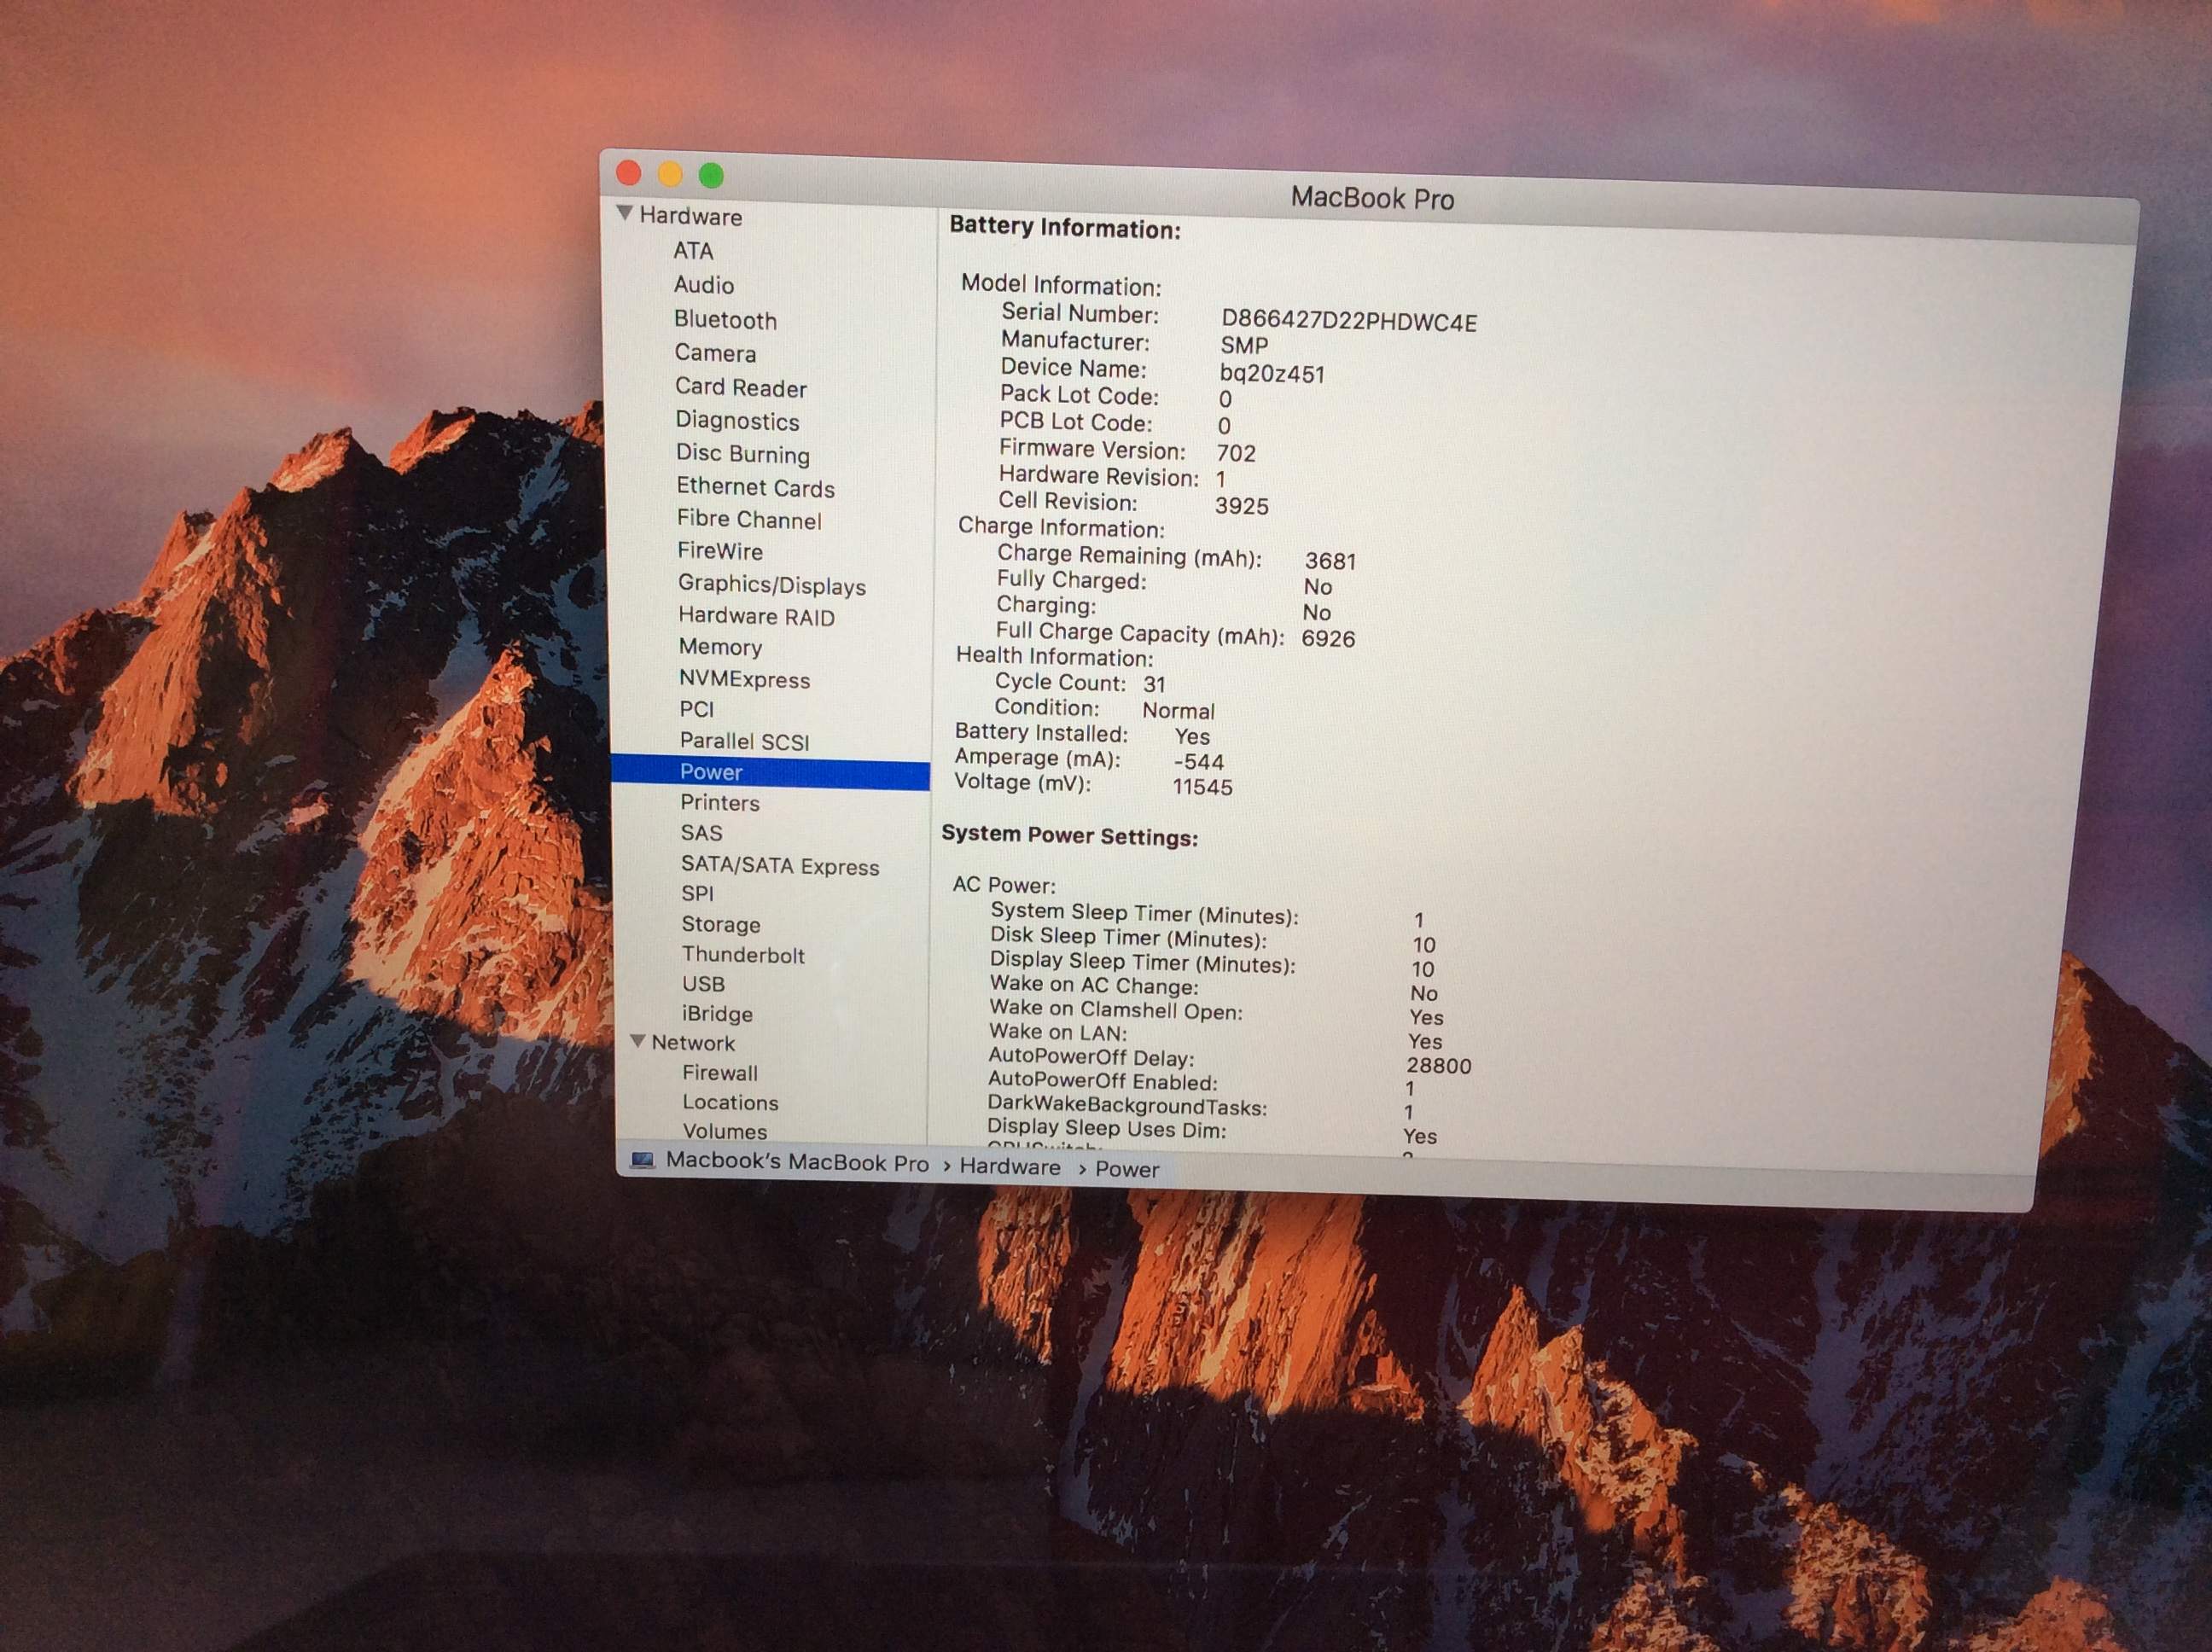Close the MacBook Pro window
Screen dimensions: 2212x1652
[x=629, y=173]
